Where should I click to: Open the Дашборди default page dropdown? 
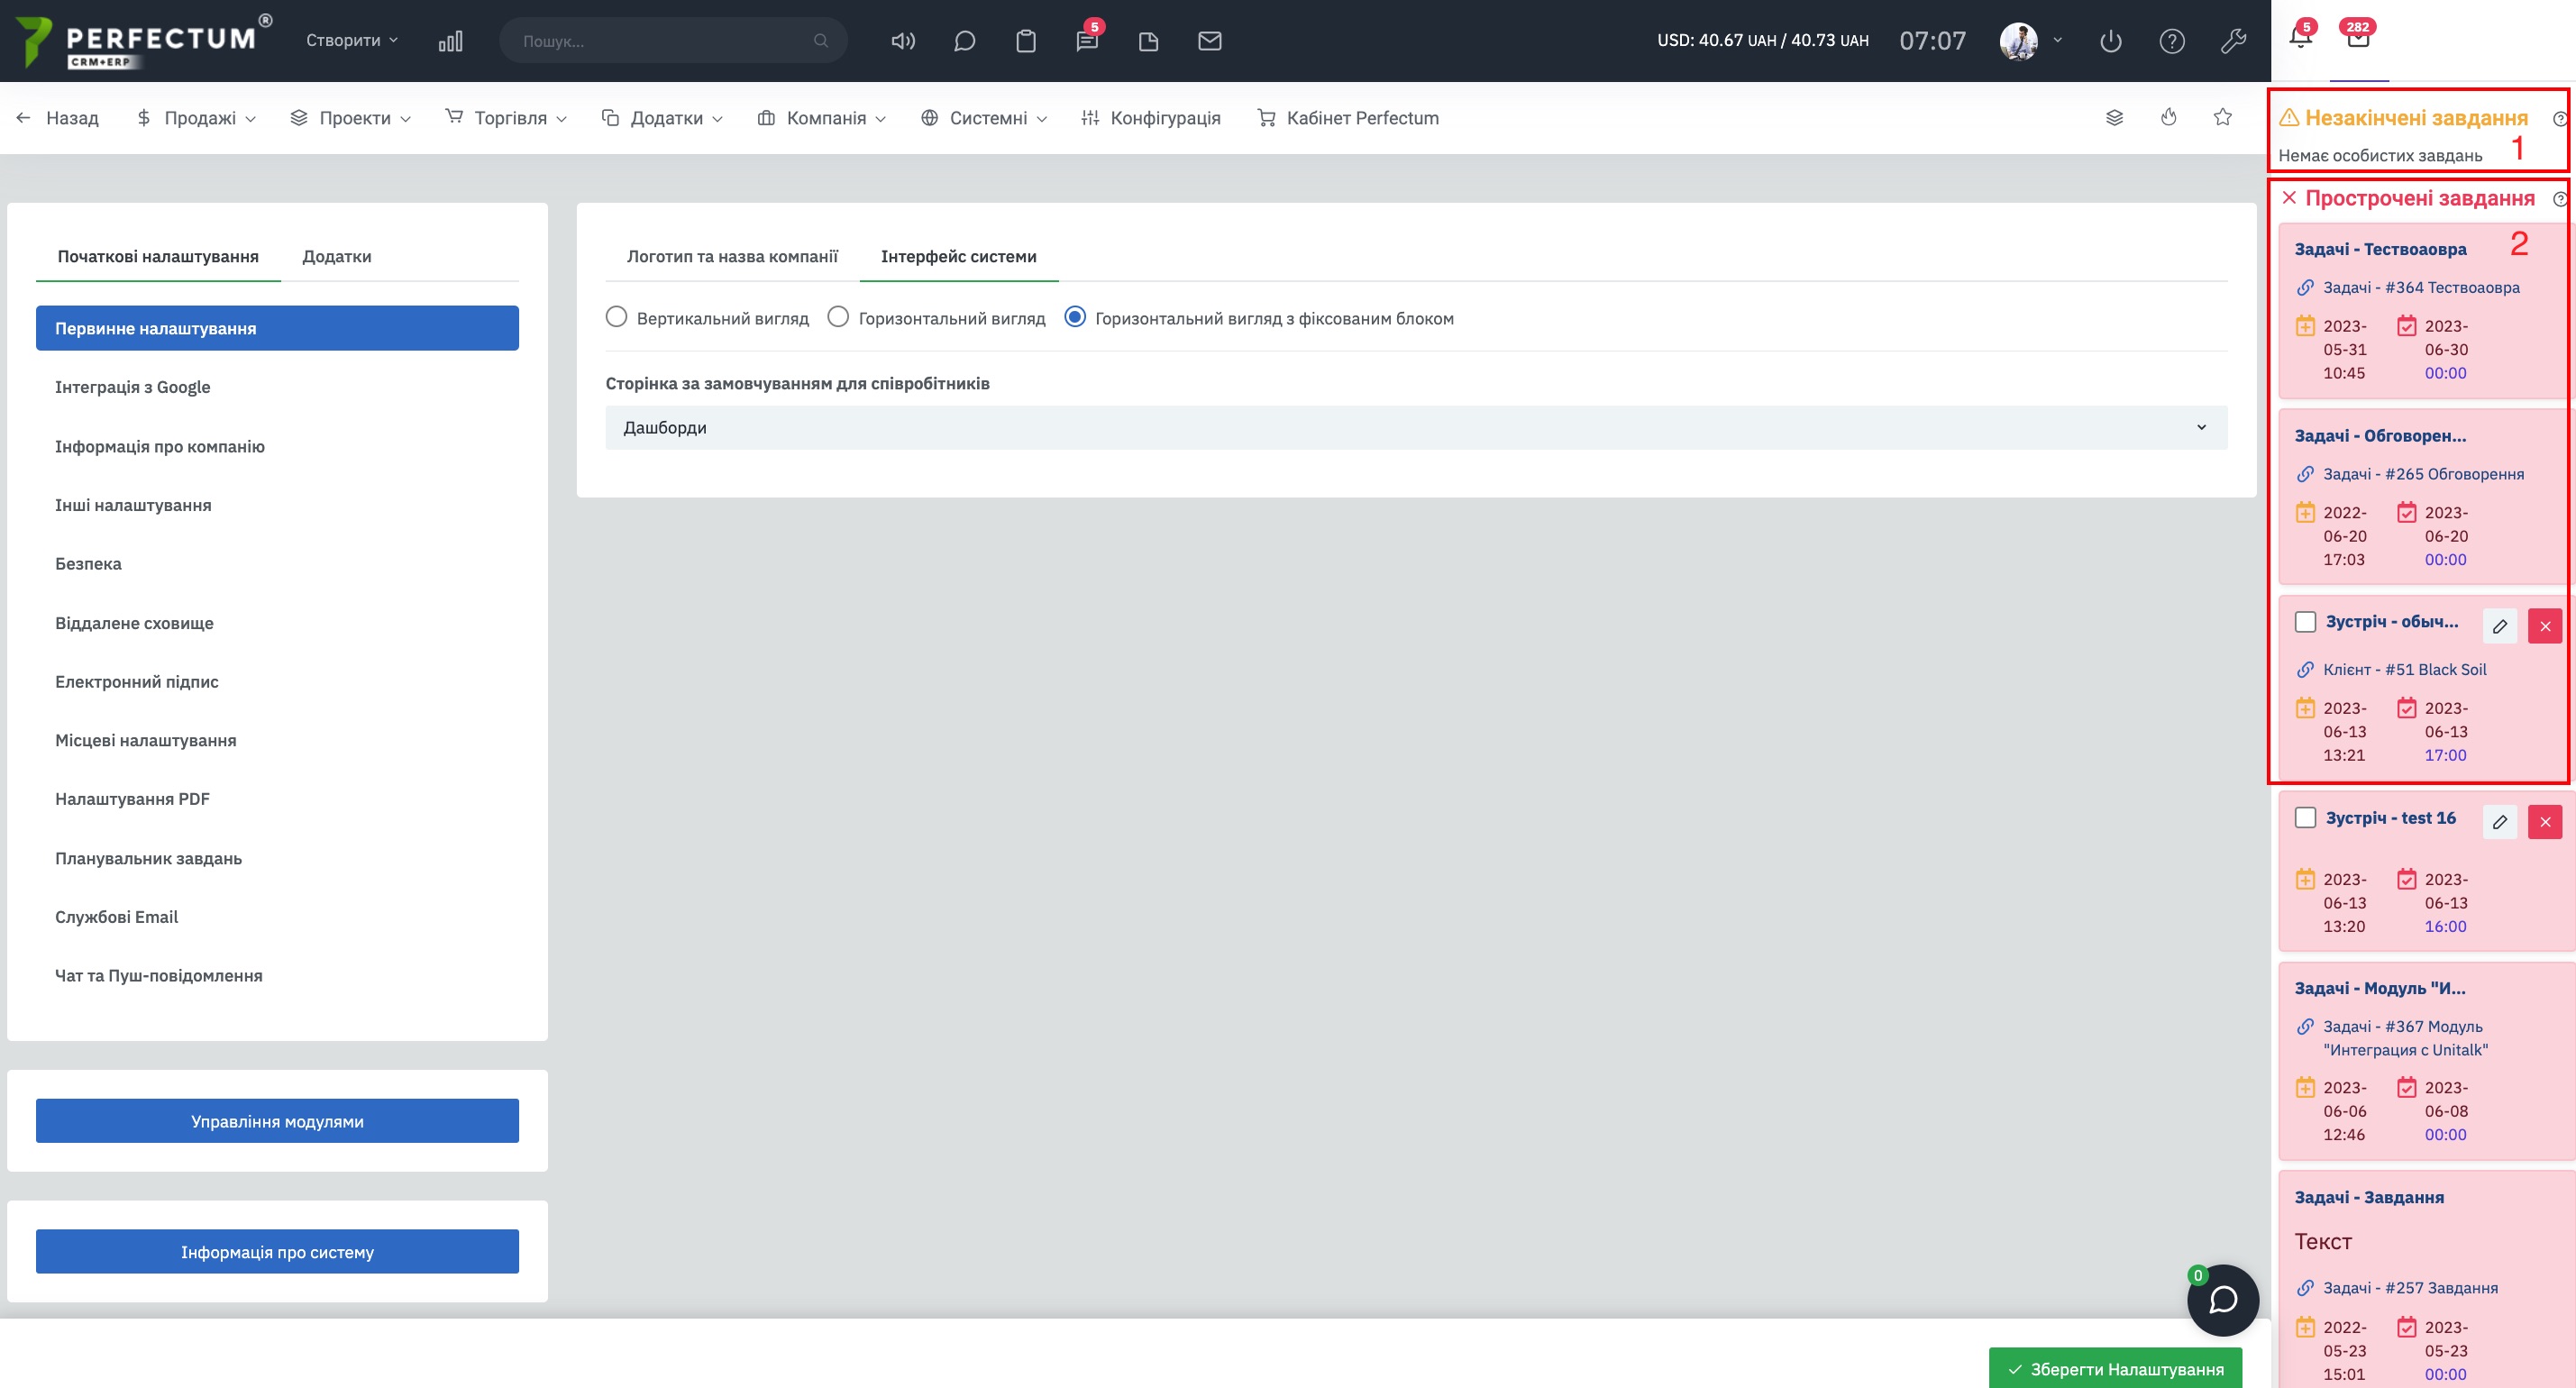pos(1415,427)
